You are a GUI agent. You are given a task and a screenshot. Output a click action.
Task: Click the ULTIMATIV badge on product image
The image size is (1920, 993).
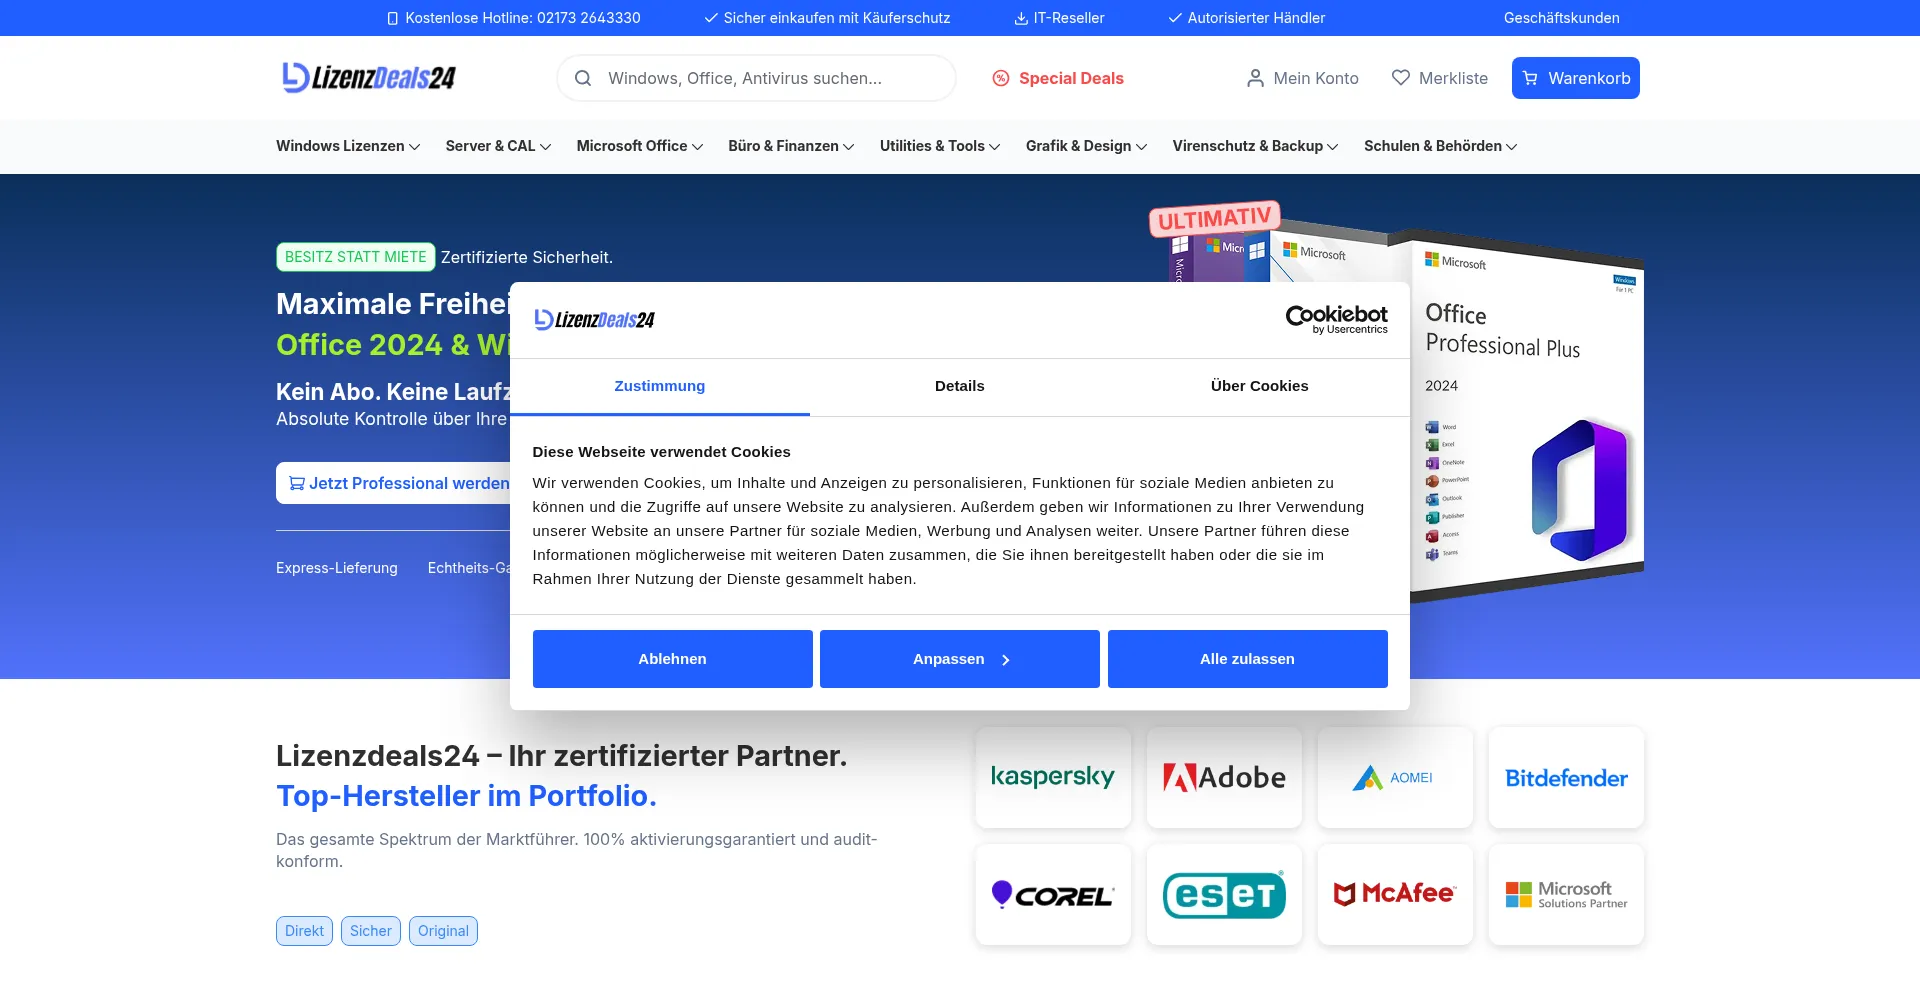click(1214, 218)
